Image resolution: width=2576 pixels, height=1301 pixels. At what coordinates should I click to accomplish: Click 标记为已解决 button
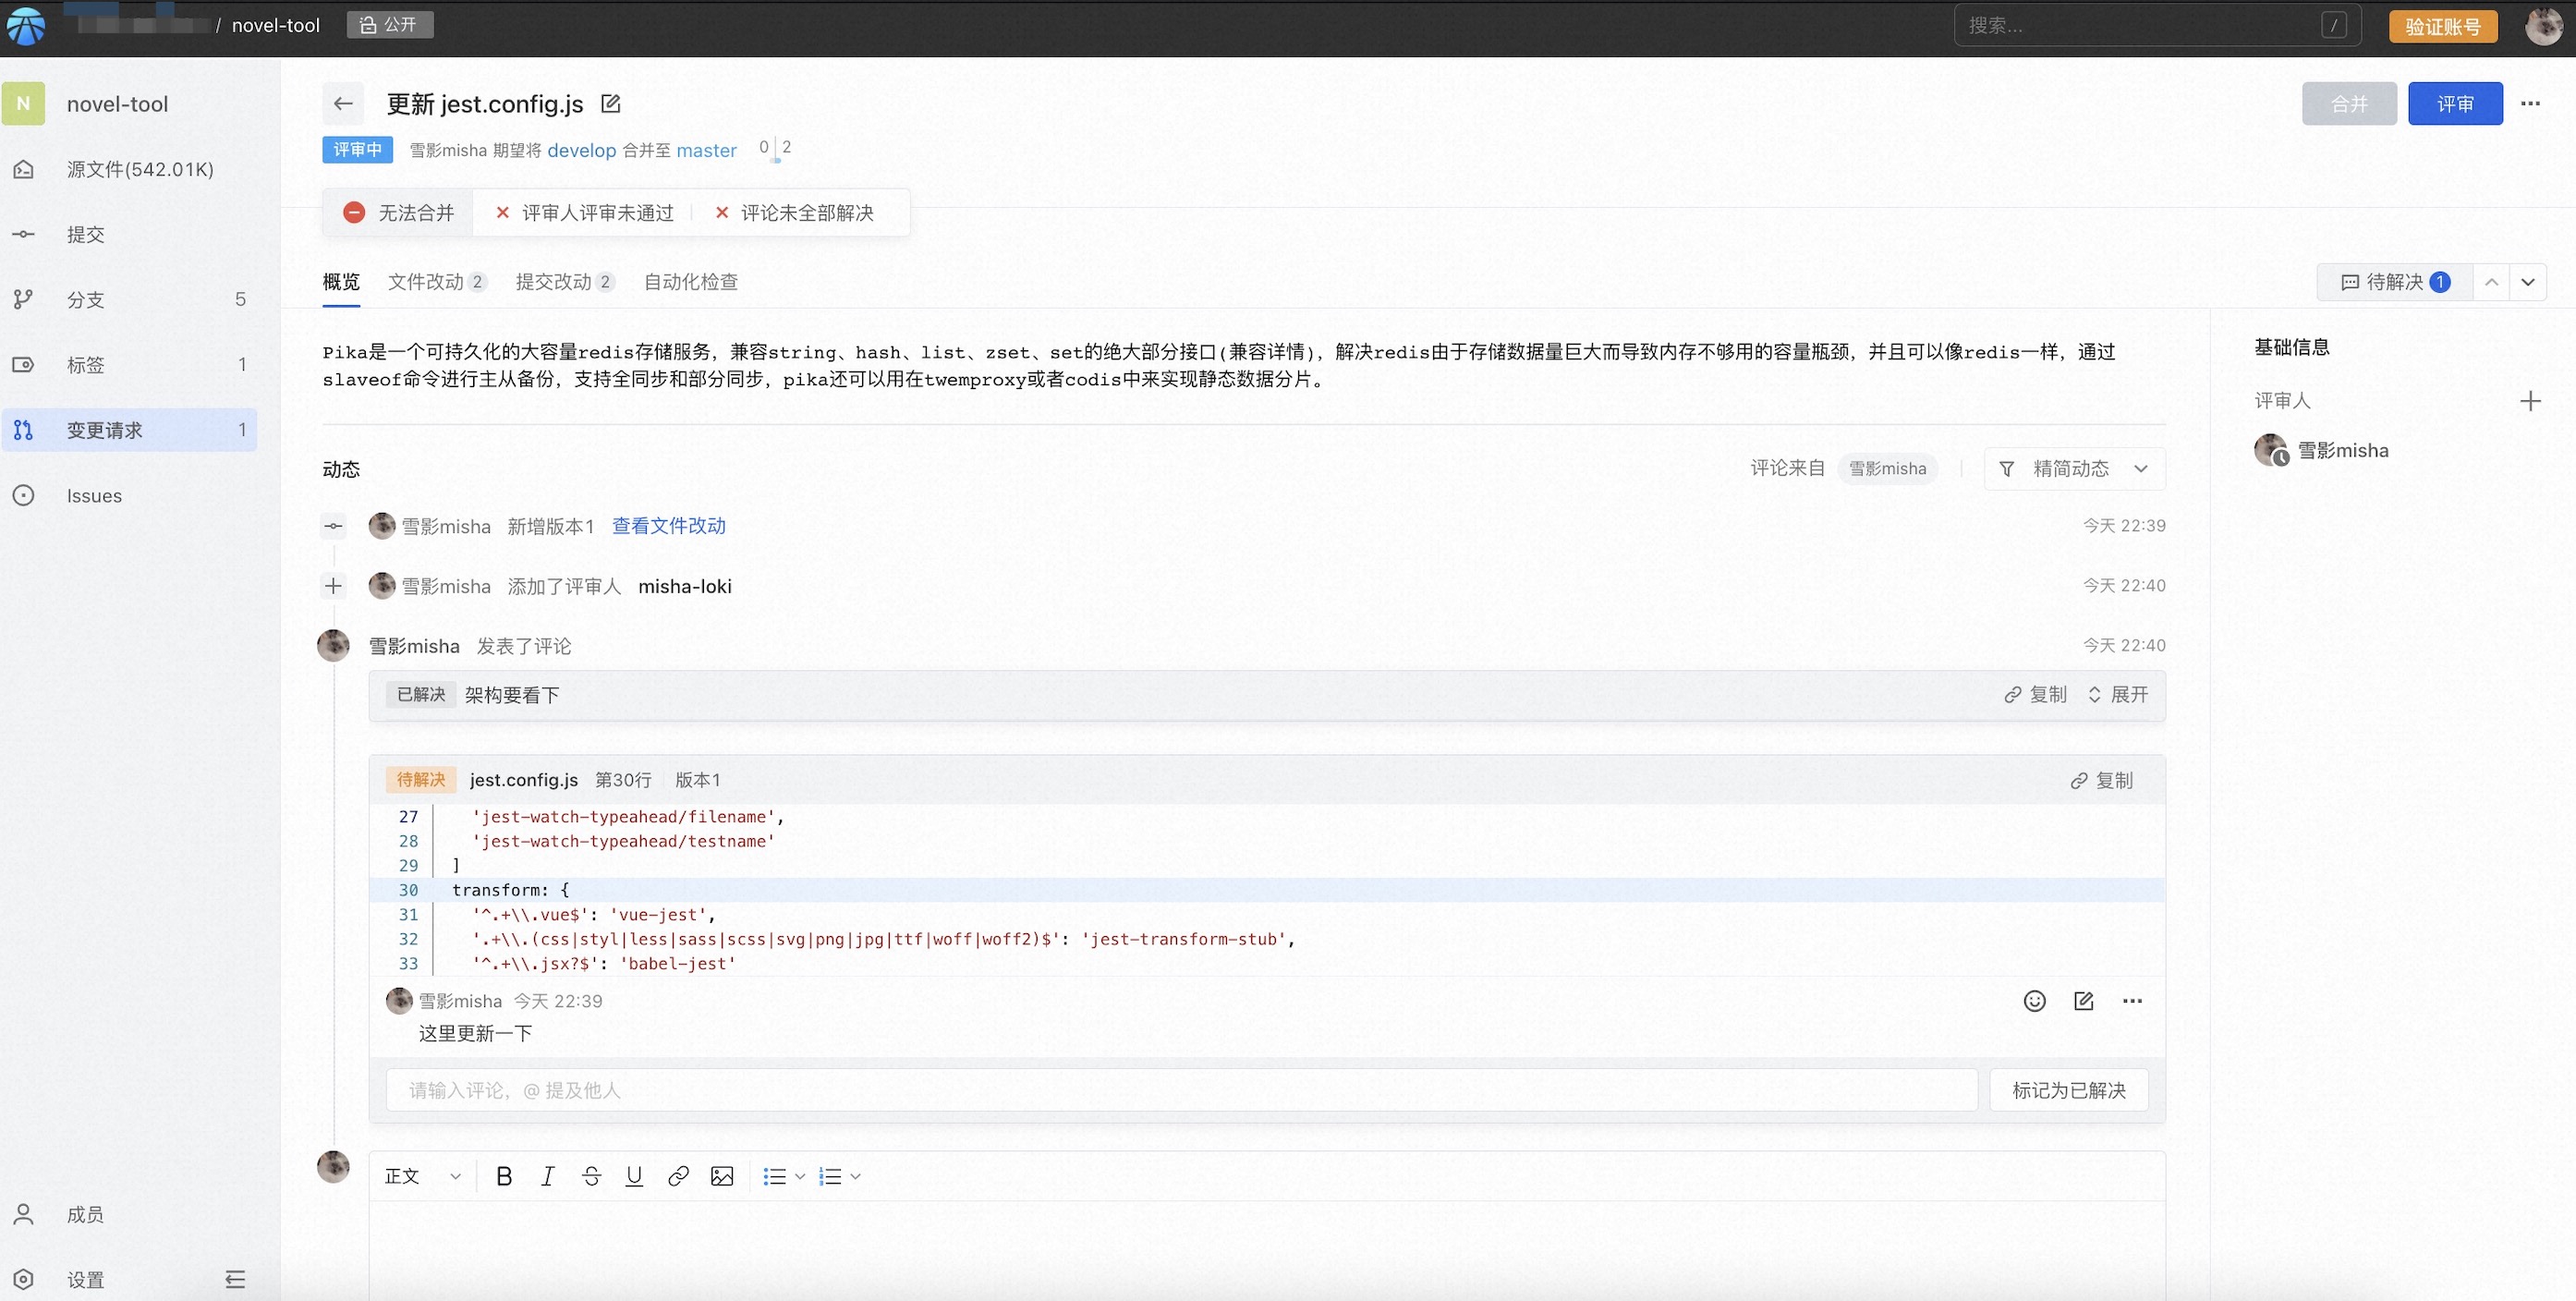click(2069, 1090)
